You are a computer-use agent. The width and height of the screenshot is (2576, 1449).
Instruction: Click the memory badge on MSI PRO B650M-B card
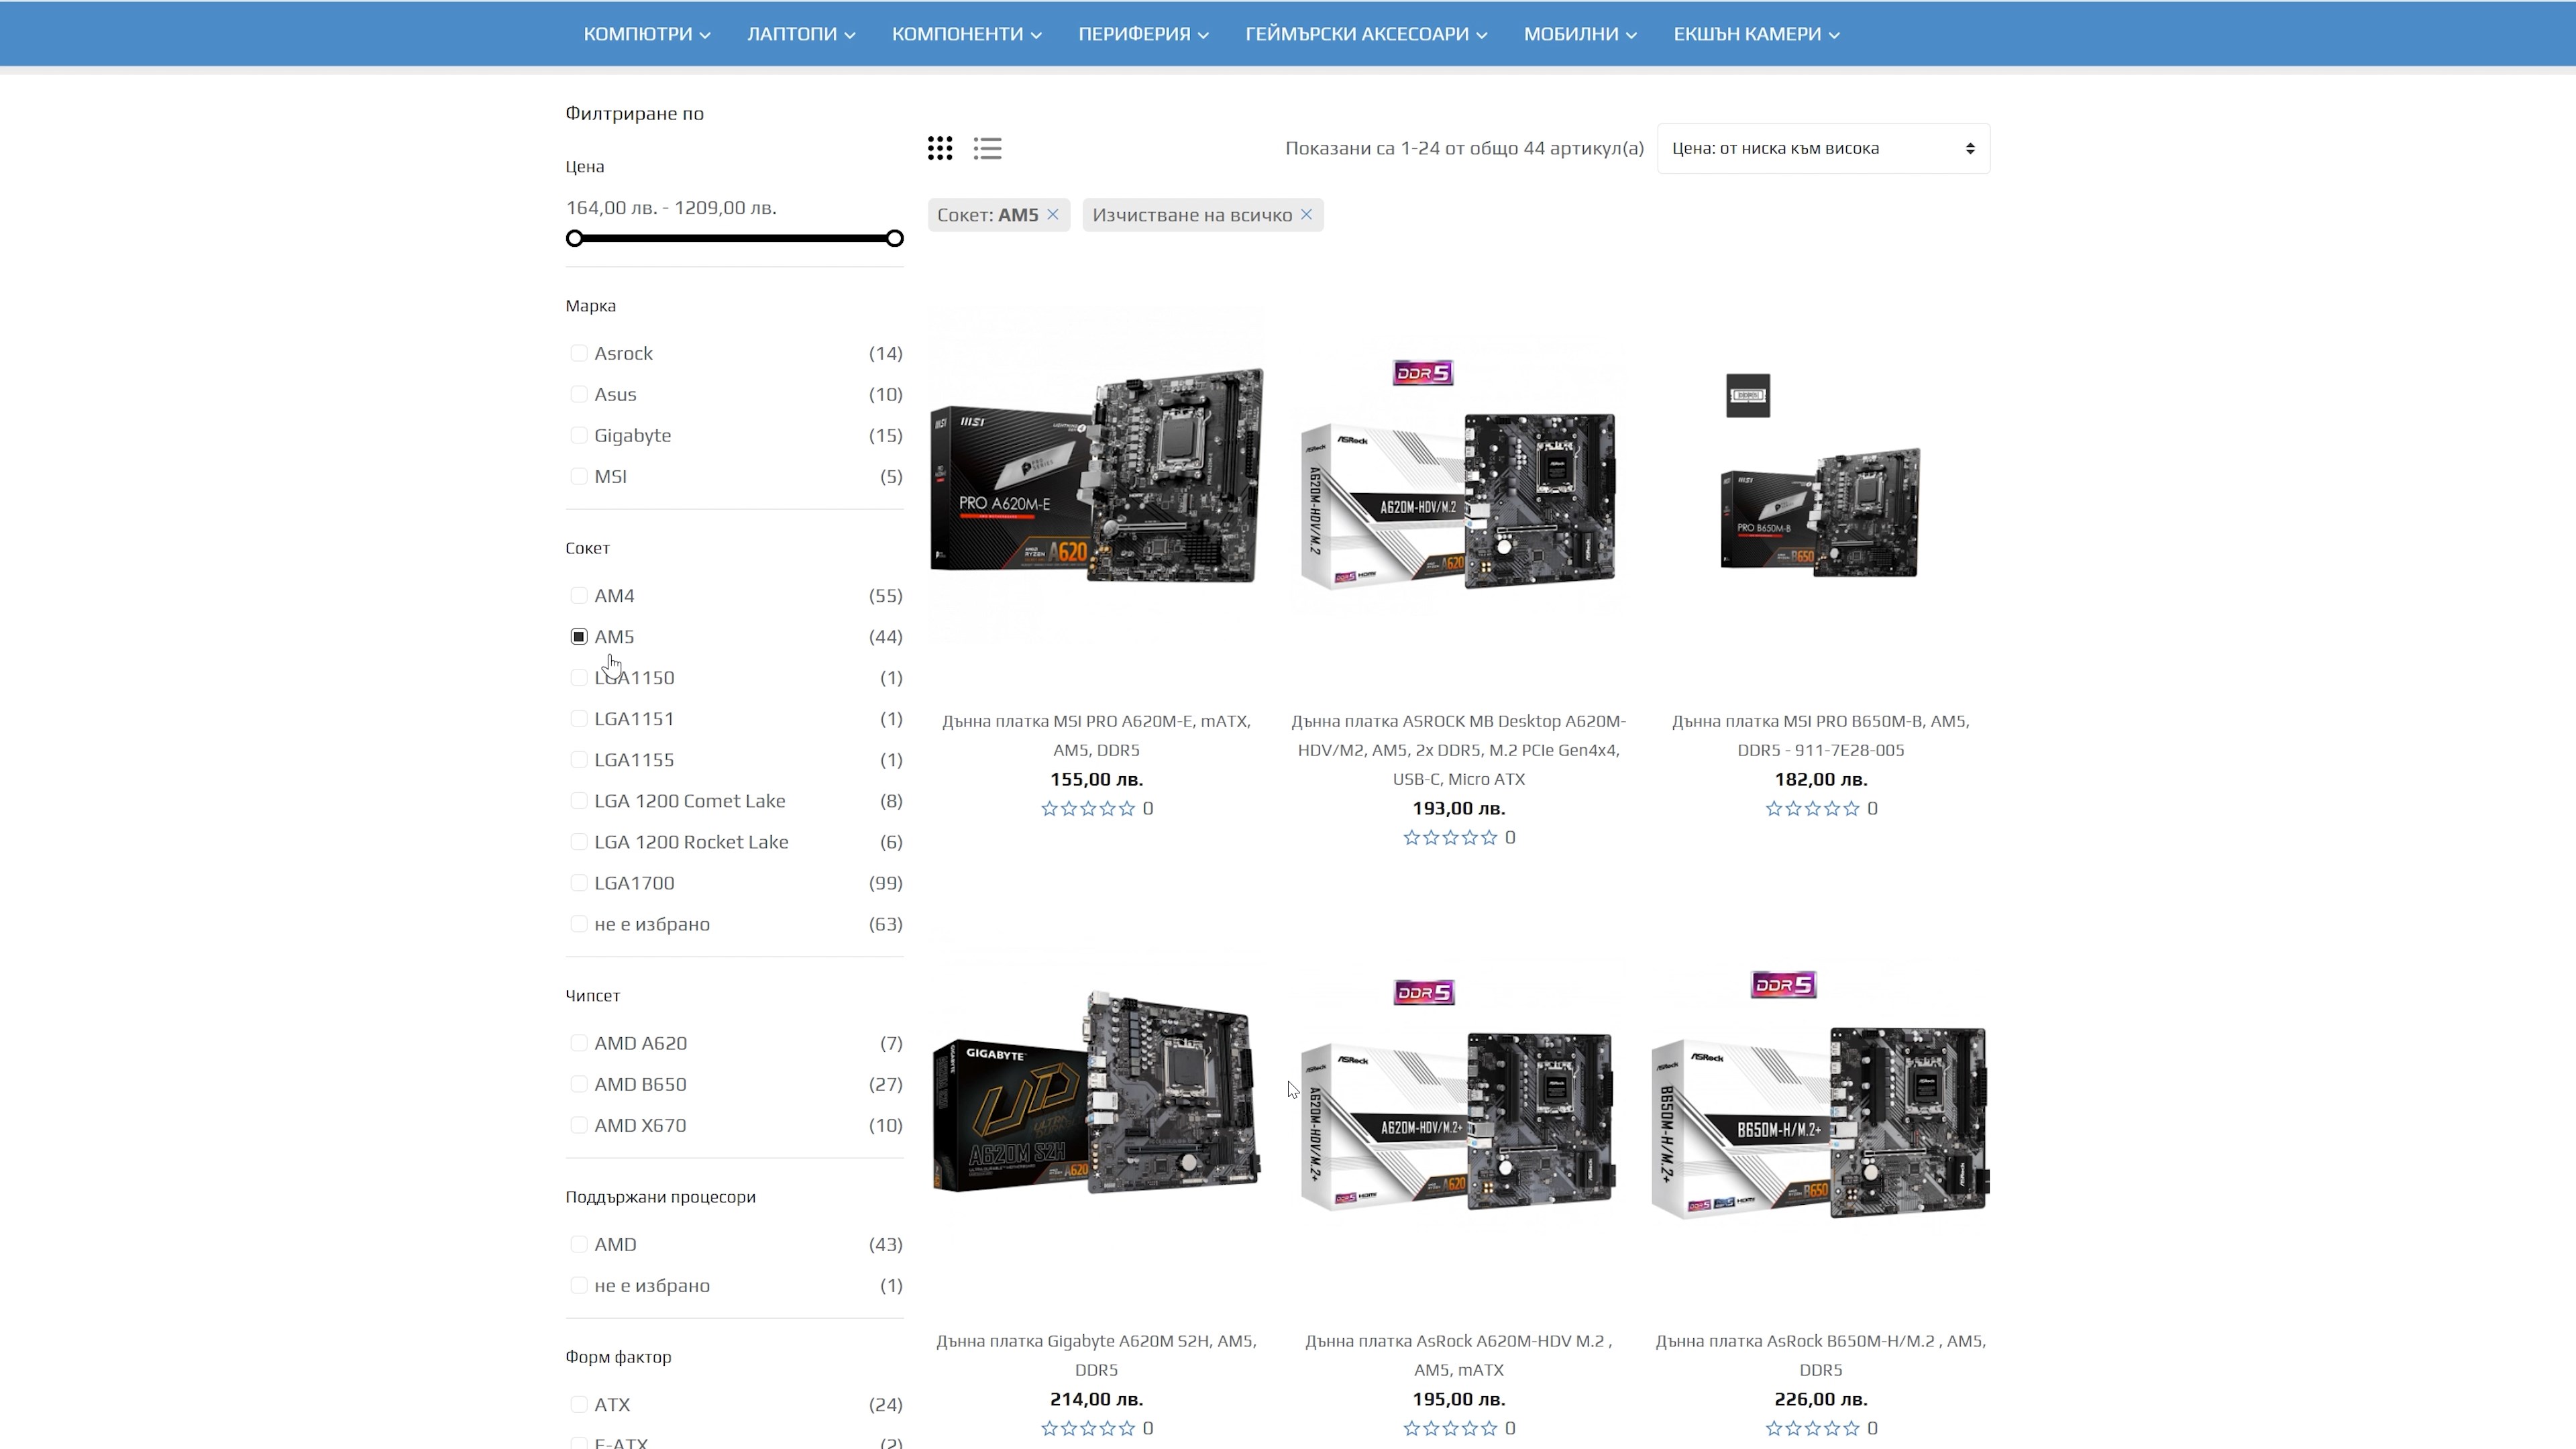(x=1748, y=396)
